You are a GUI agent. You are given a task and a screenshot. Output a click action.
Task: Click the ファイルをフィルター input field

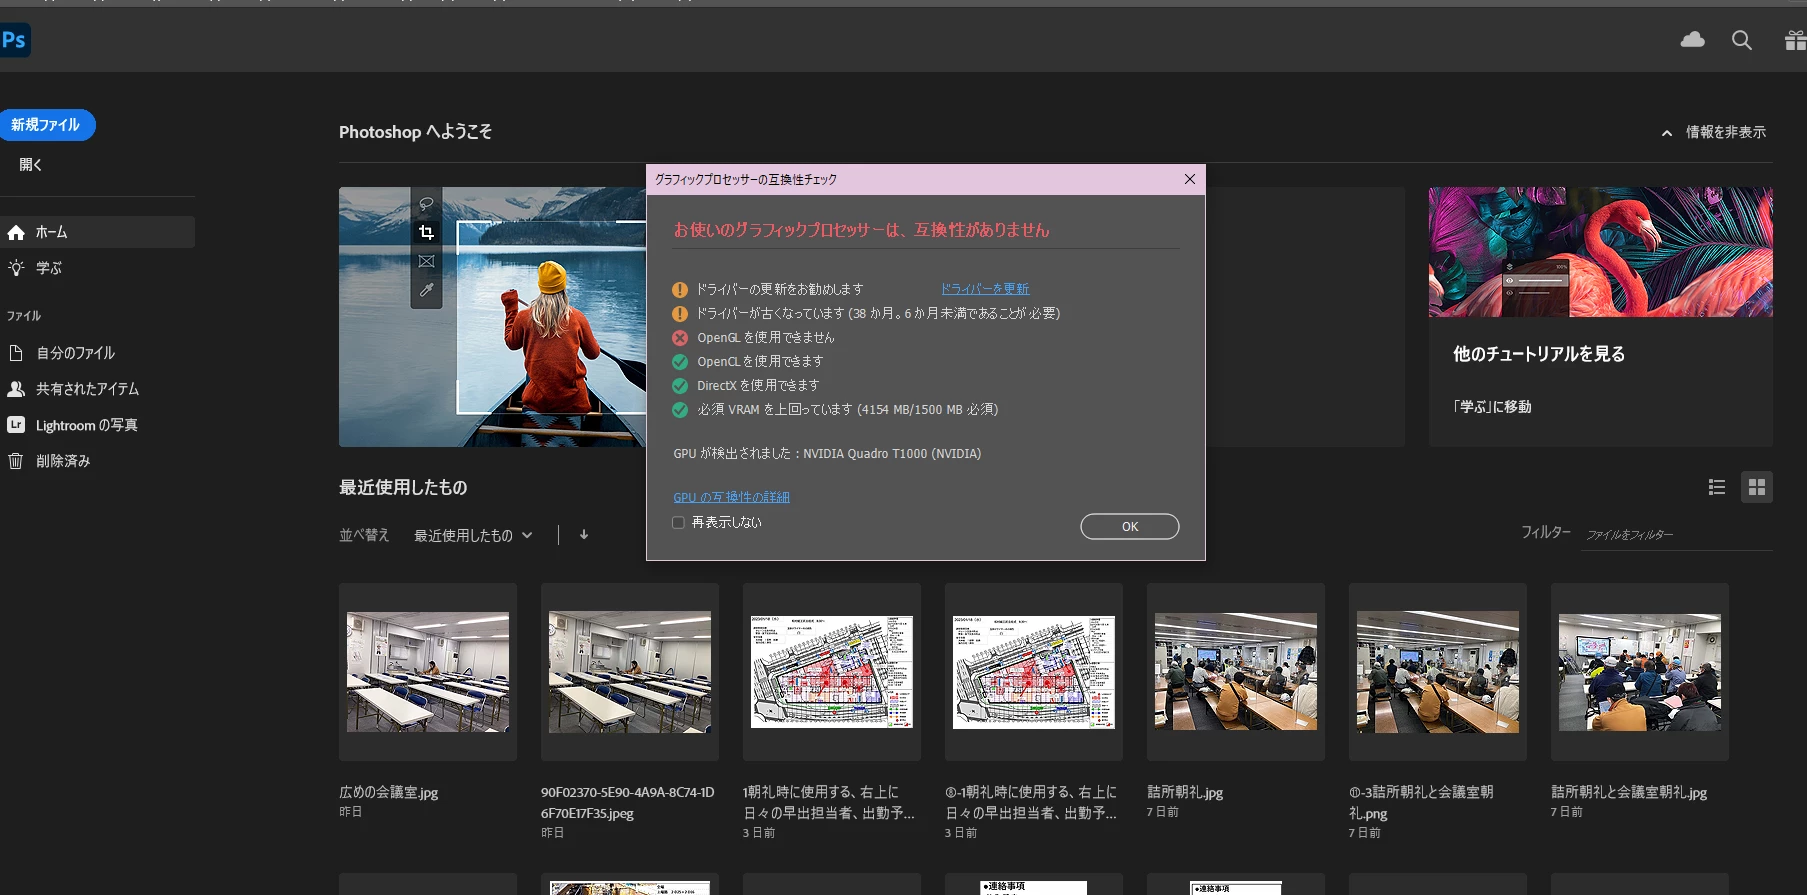(1678, 535)
